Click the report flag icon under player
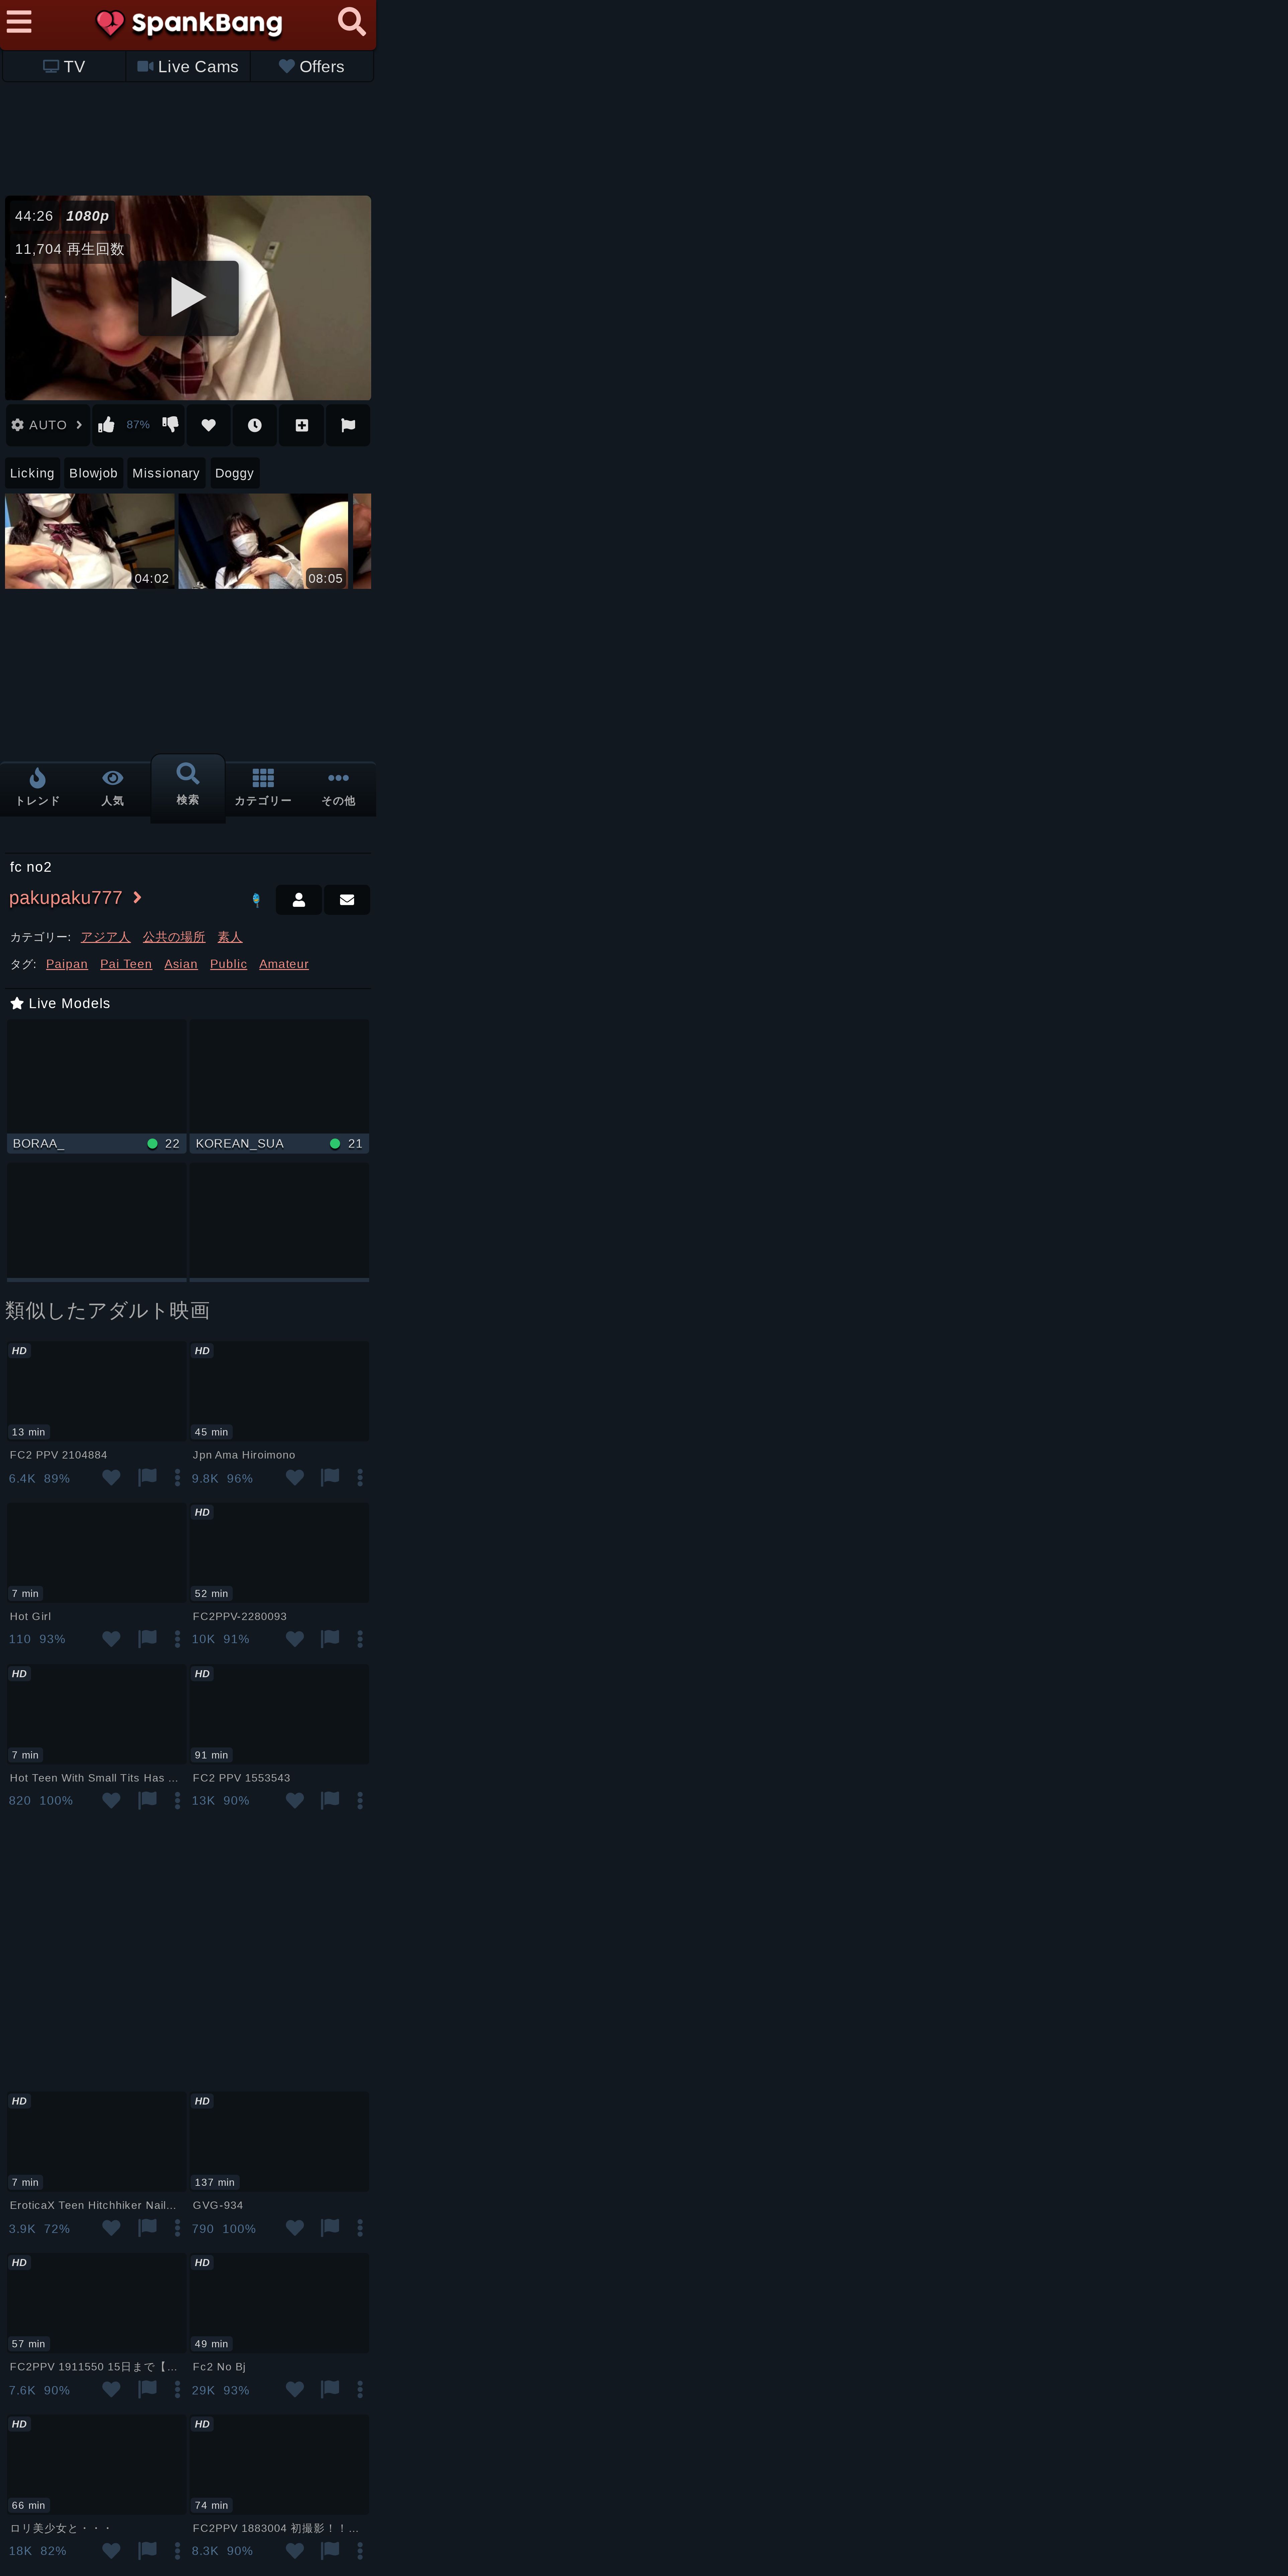Image resolution: width=1288 pixels, height=2576 pixels. pyautogui.click(x=348, y=425)
